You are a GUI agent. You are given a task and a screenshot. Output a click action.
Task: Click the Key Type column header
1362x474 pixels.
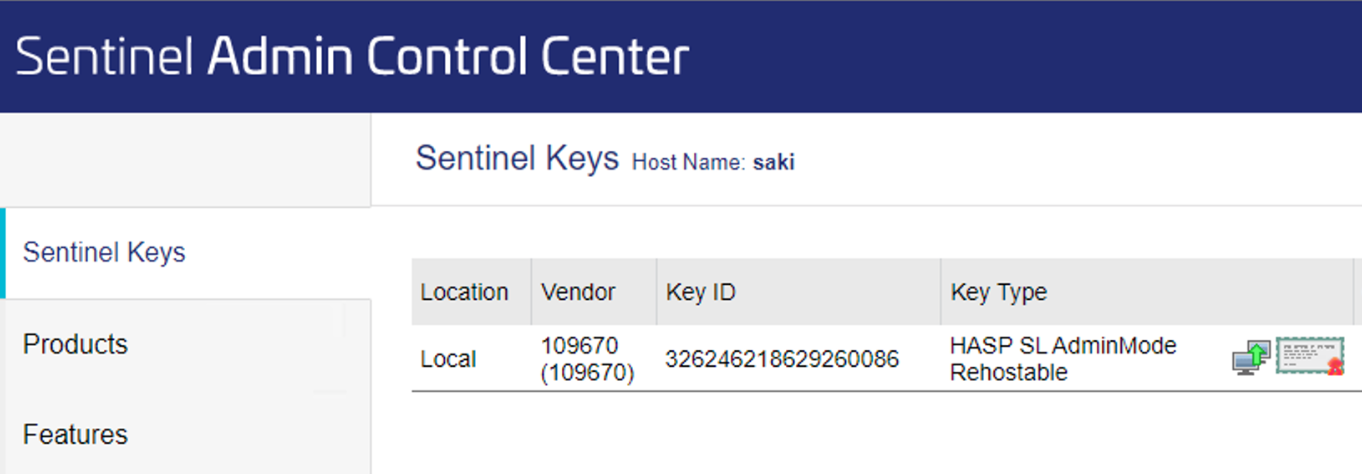(998, 292)
